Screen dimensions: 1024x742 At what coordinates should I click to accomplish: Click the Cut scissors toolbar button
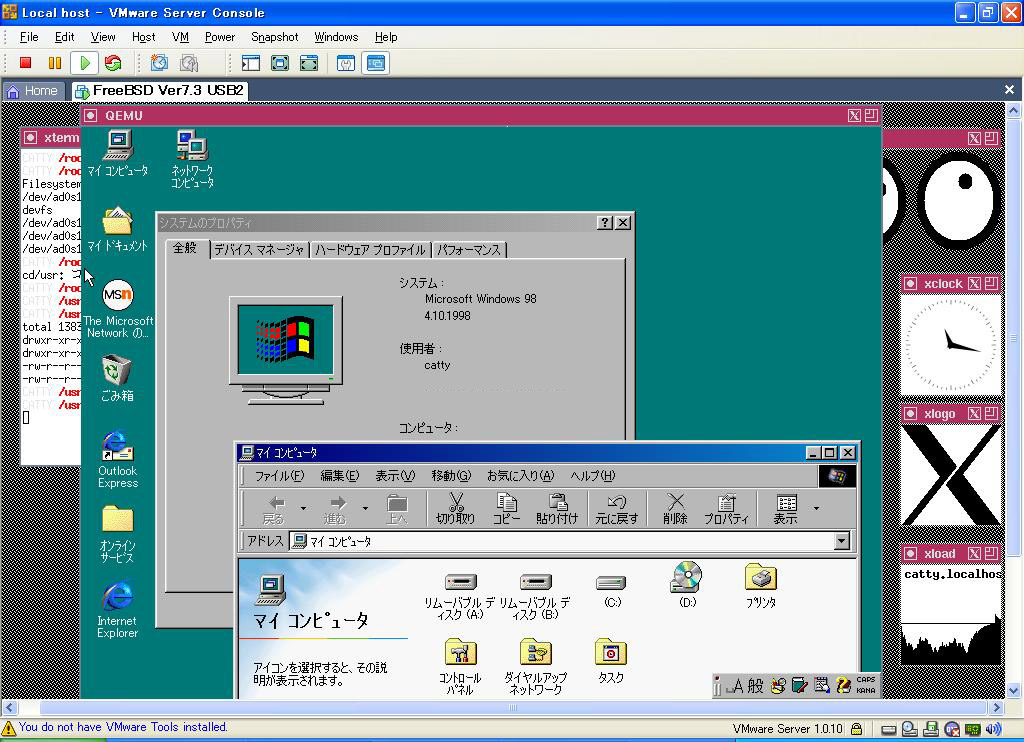click(455, 508)
